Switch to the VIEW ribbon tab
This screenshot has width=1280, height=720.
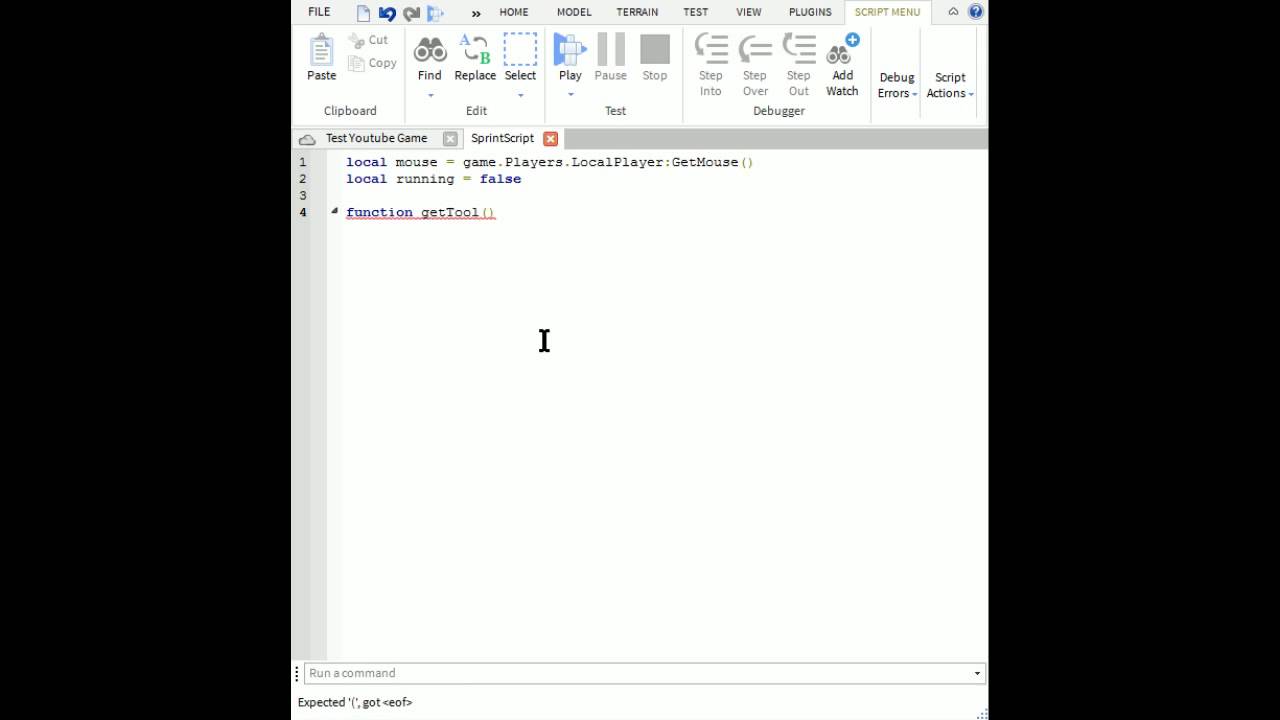749,12
